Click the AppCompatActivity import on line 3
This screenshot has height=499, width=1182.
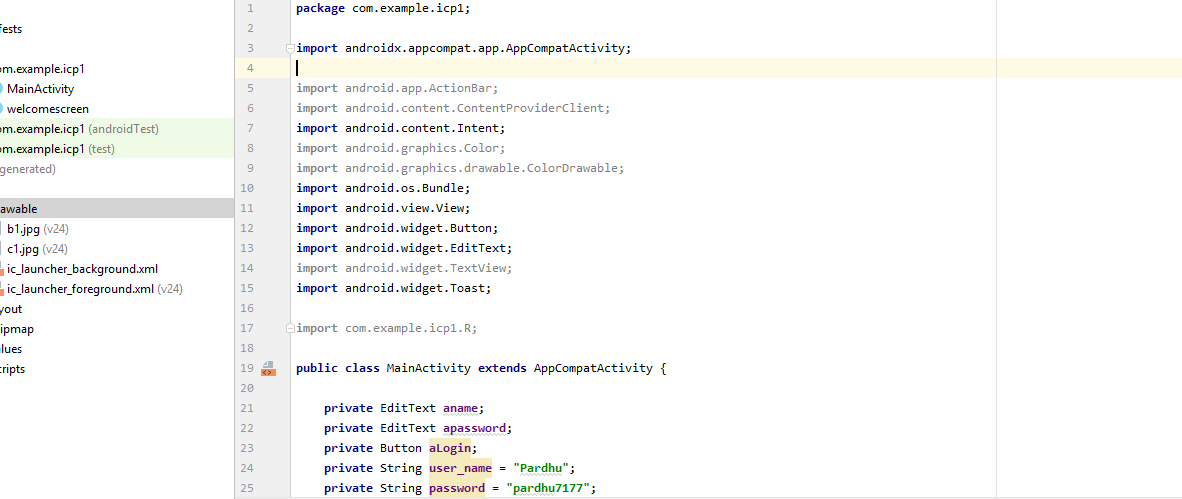(x=464, y=48)
